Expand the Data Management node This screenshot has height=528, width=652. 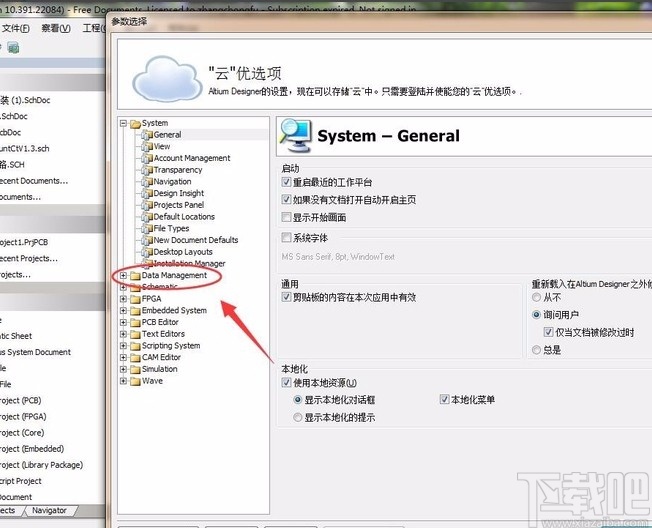click(123, 276)
